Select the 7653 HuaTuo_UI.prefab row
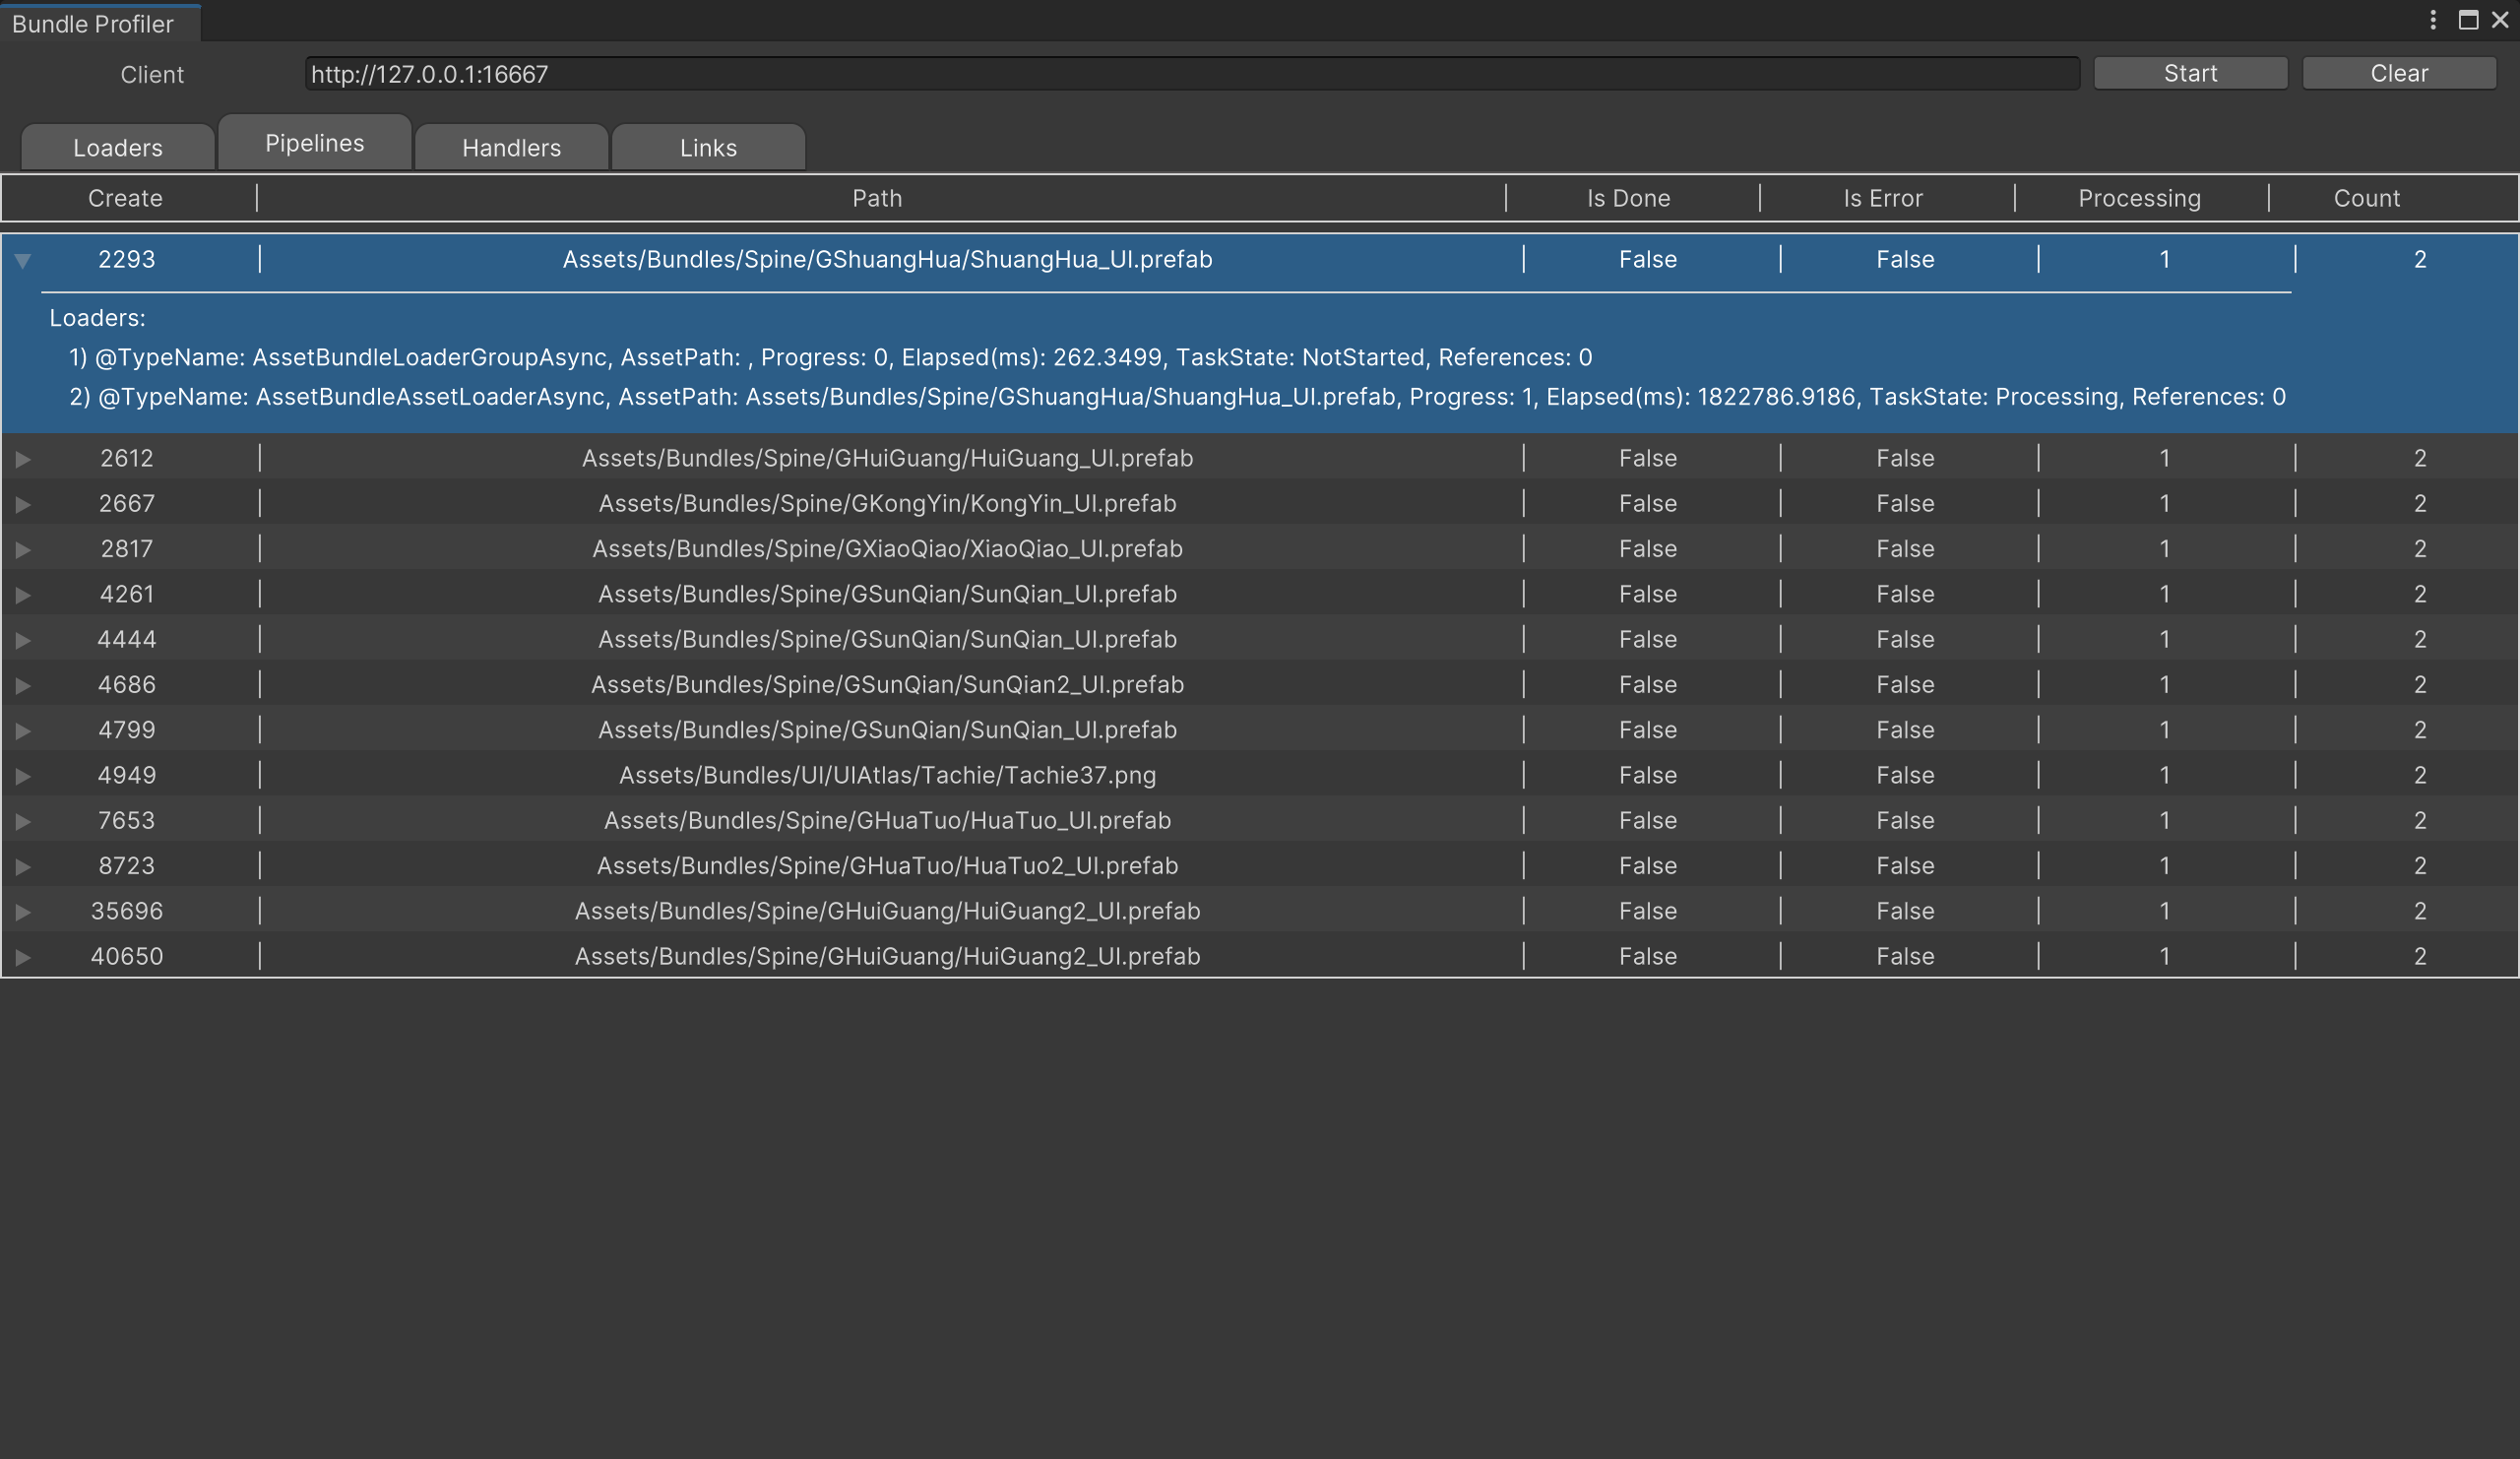2520x1459 pixels. tap(887, 821)
